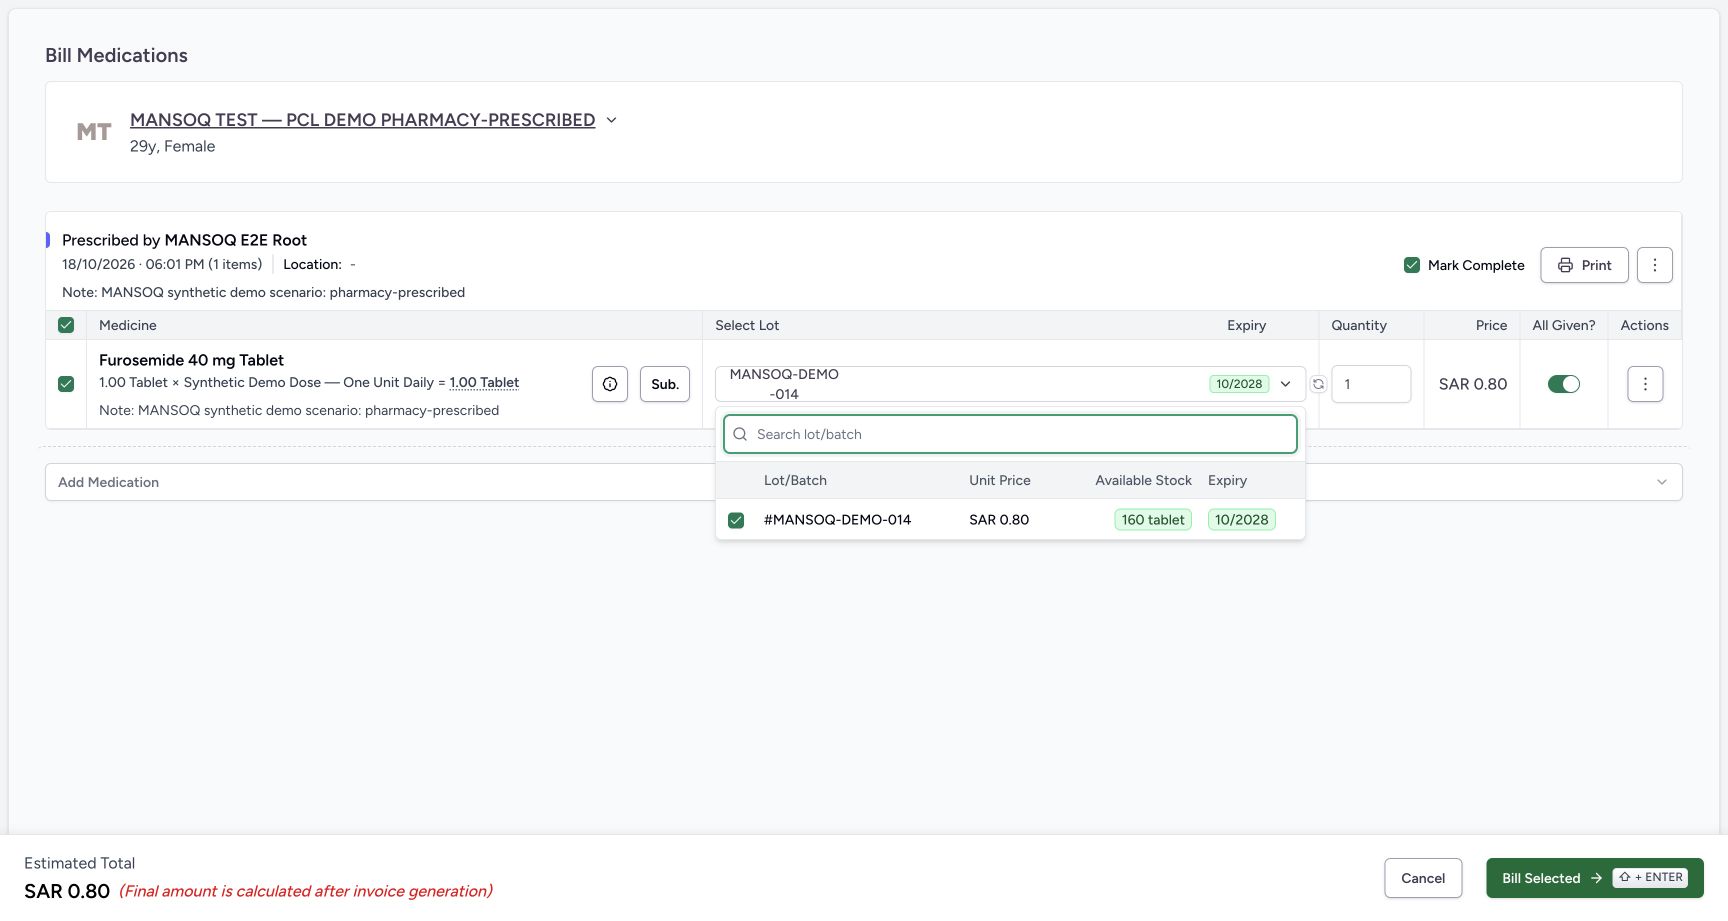Focus the Search lot/batch field
The height and width of the screenshot is (921, 1728).
coord(1010,434)
